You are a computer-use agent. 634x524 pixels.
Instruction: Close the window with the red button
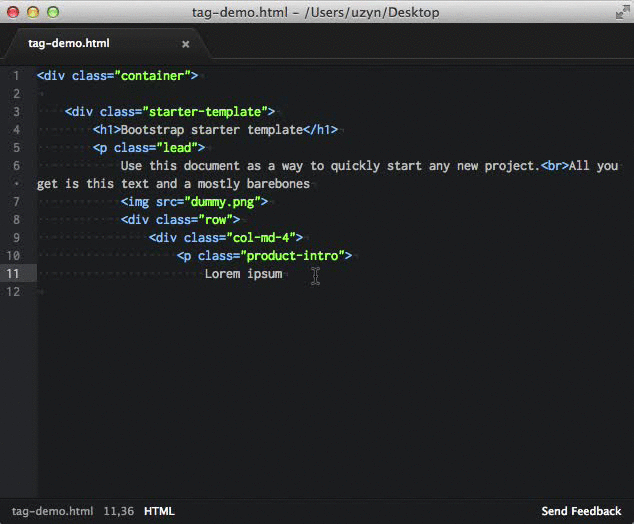[x=13, y=12]
